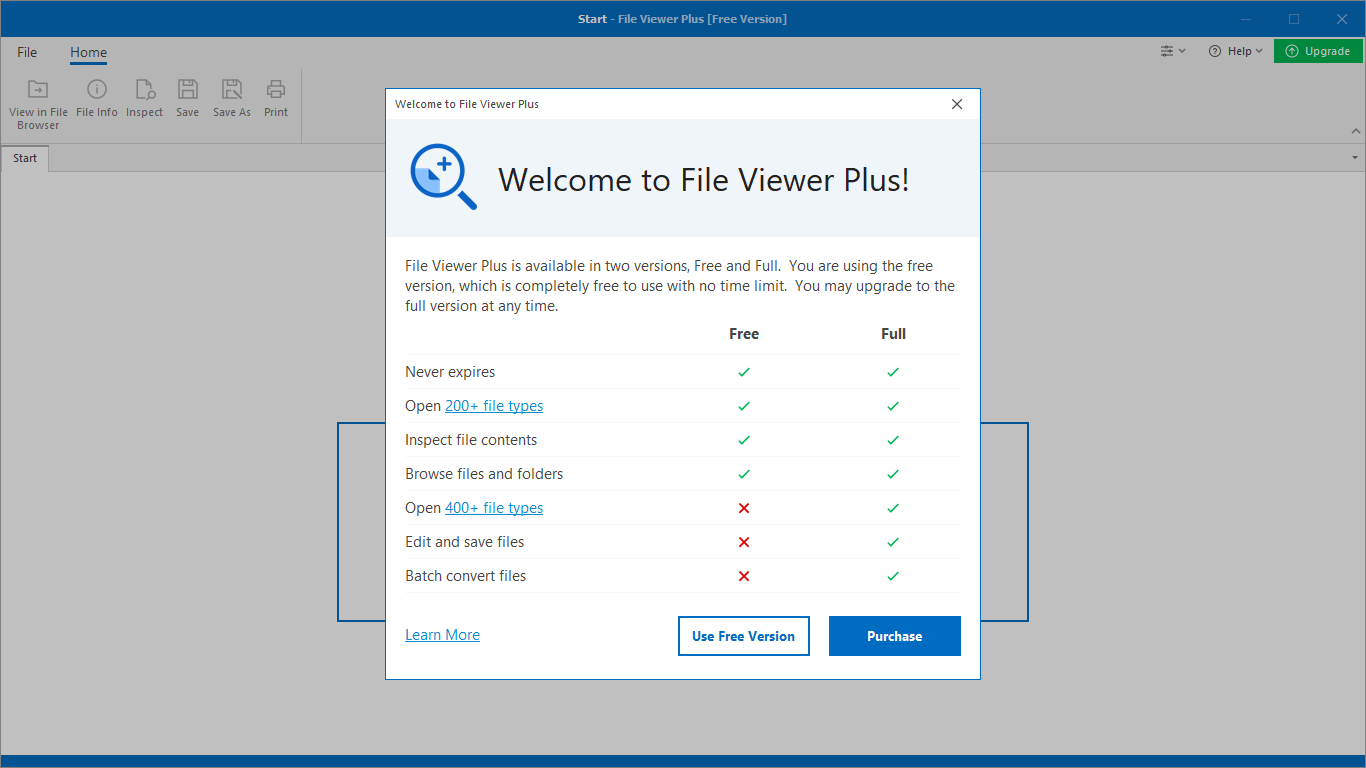Click the 400+ file types link
The width and height of the screenshot is (1366, 768).
point(494,508)
